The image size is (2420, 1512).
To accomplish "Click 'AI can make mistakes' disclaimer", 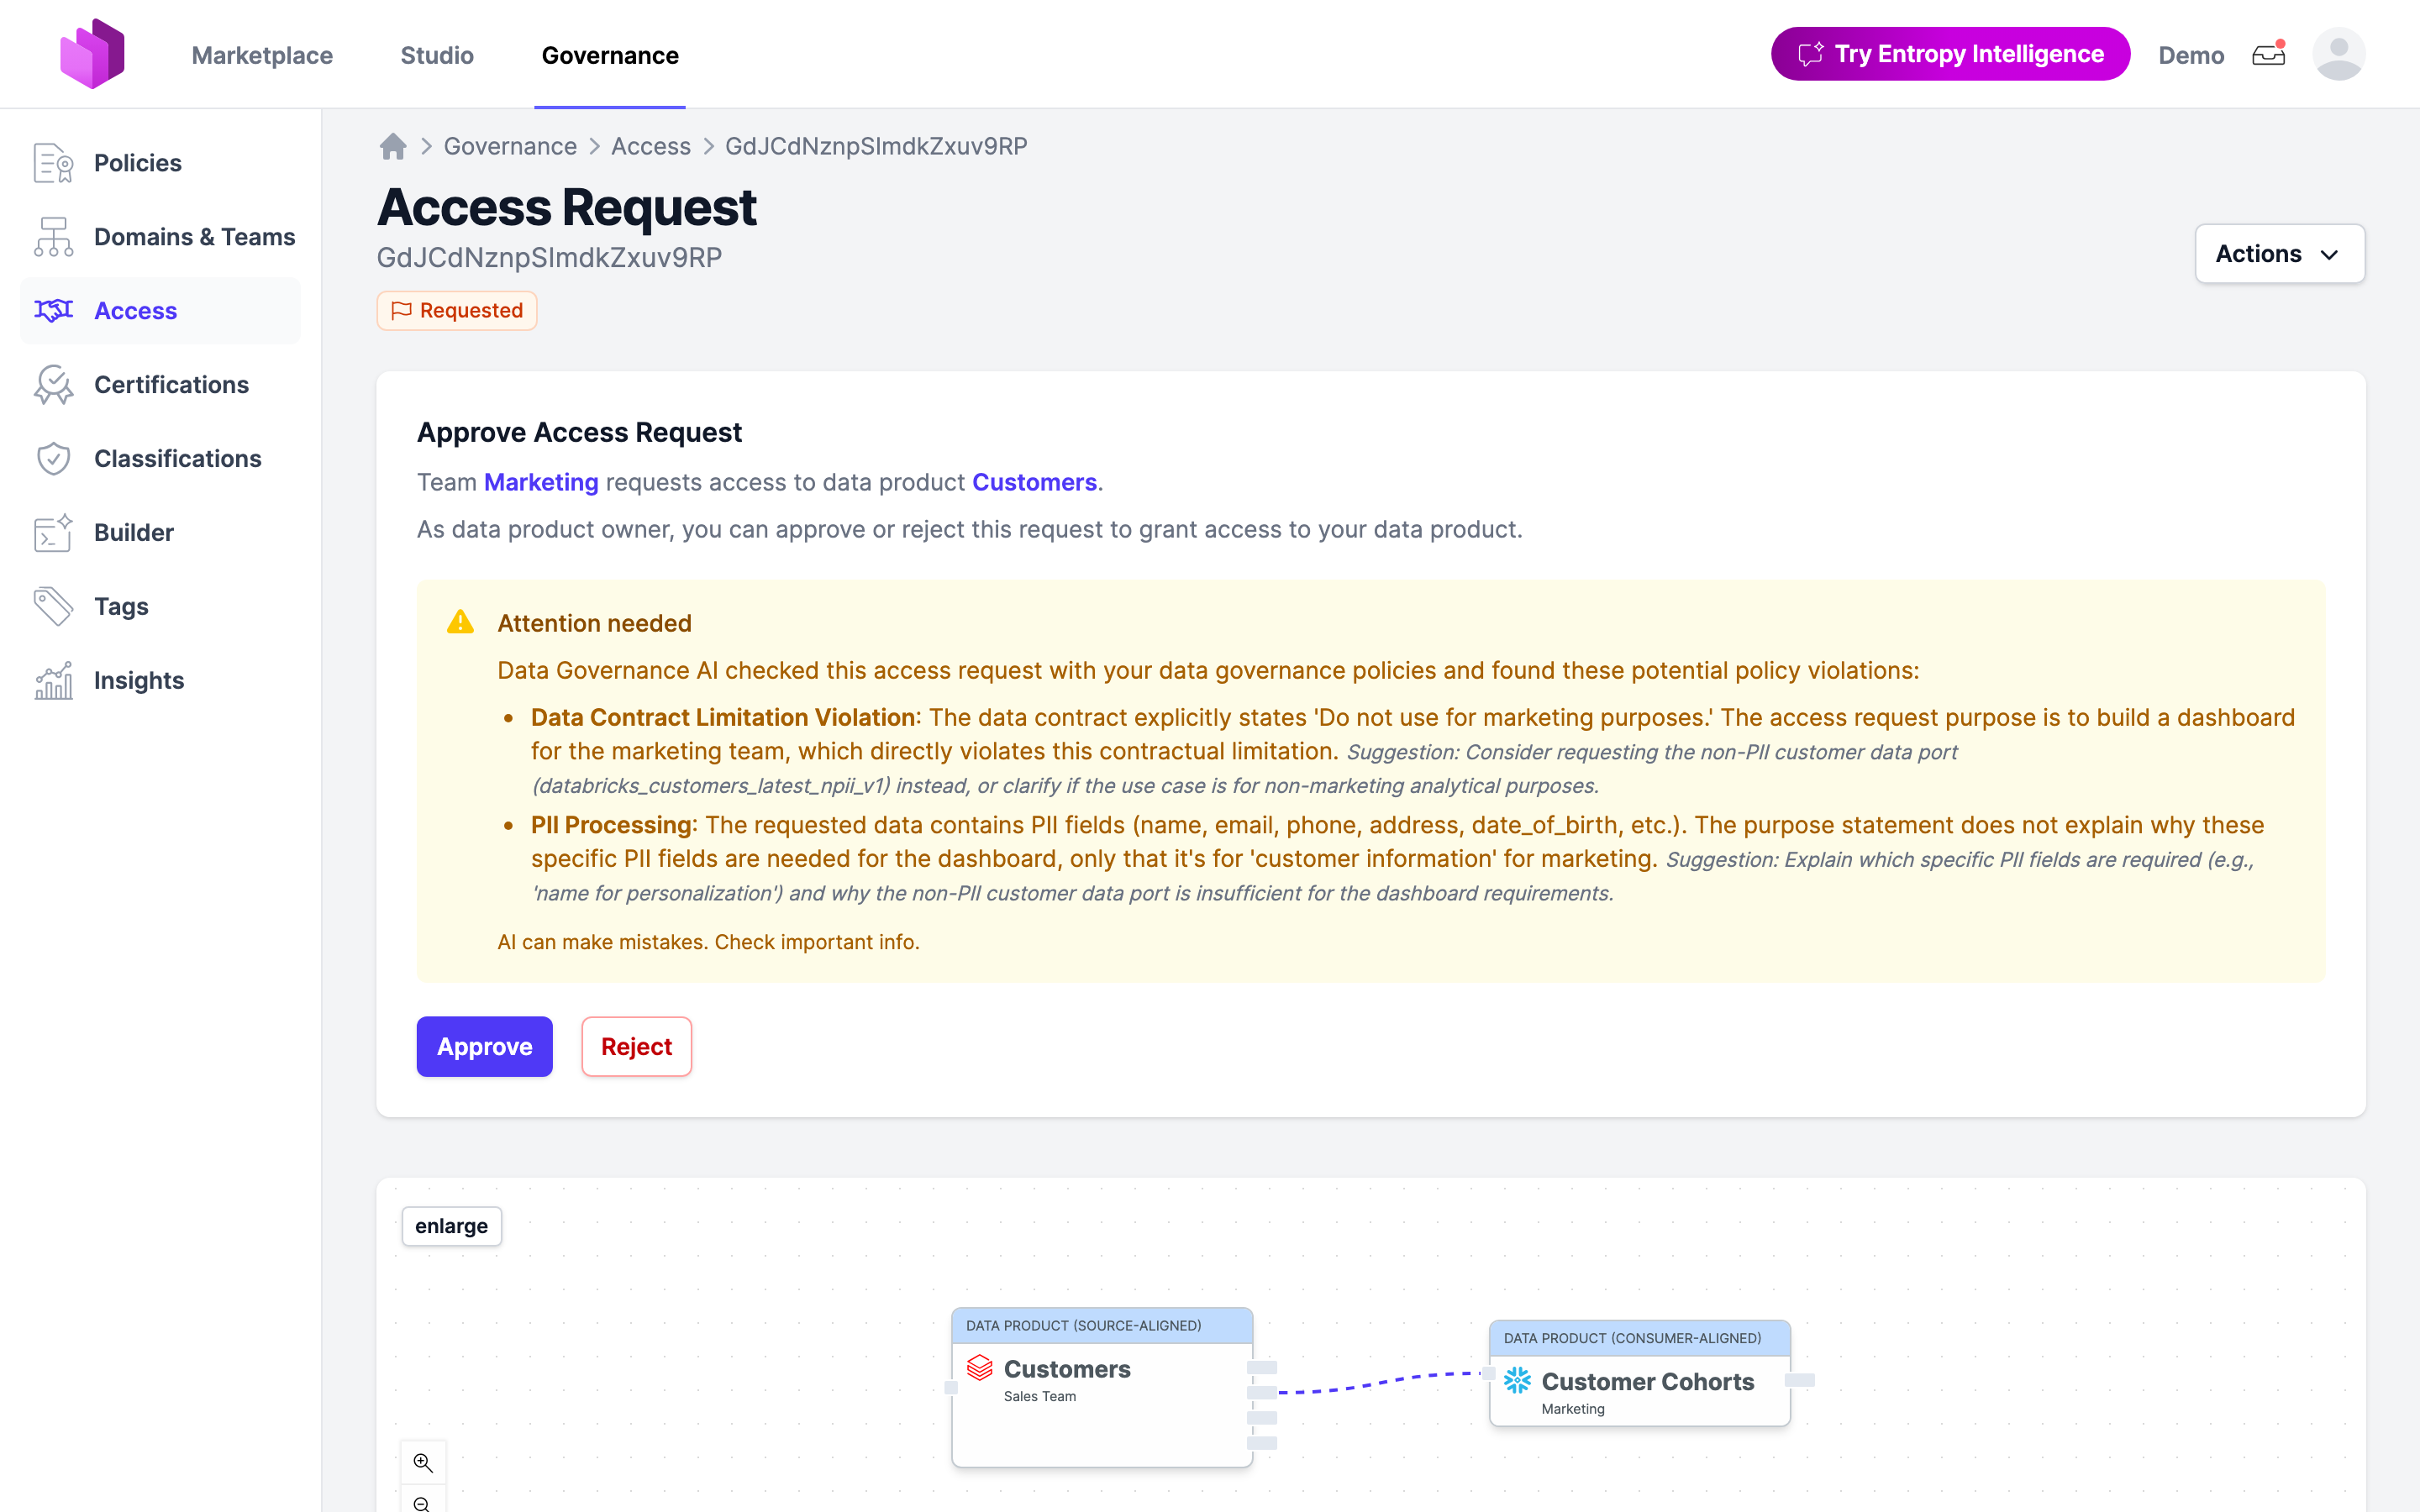I will coord(708,942).
